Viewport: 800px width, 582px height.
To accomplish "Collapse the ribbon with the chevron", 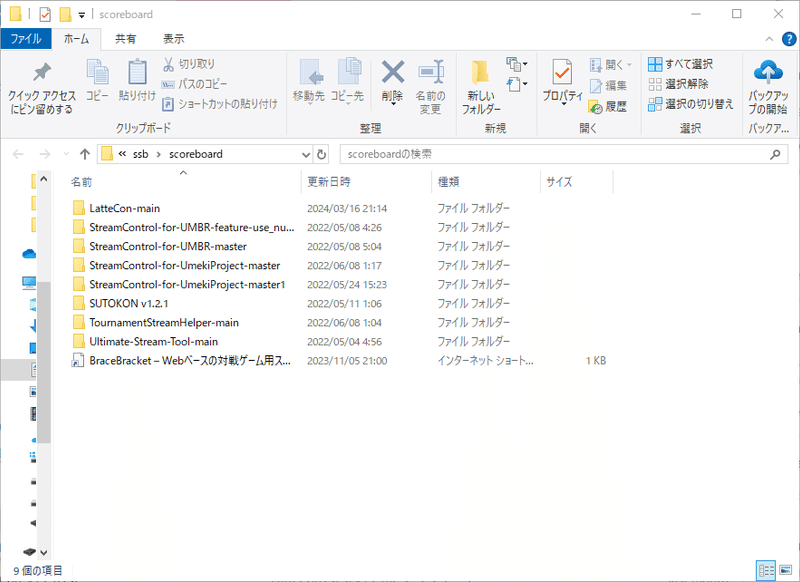I will coord(769,39).
